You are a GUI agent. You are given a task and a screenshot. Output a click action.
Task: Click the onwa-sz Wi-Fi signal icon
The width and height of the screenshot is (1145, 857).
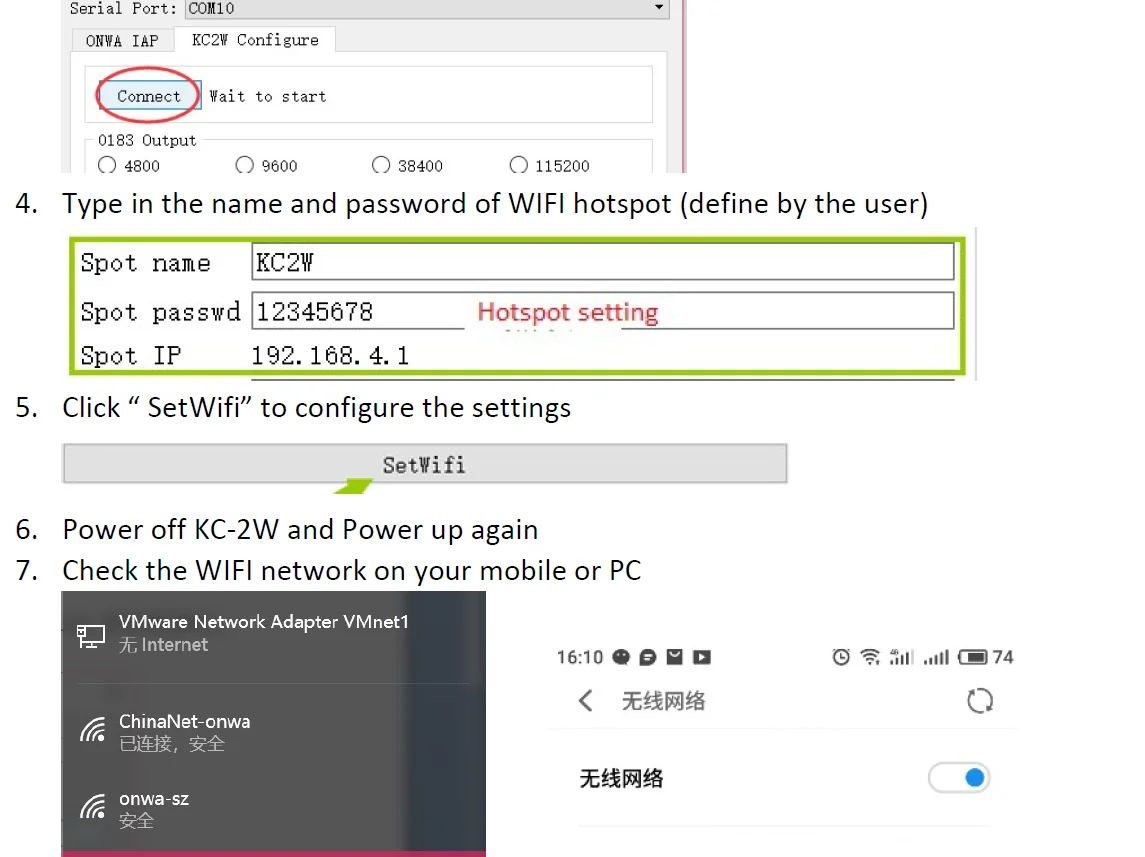pyautogui.click(x=93, y=807)
